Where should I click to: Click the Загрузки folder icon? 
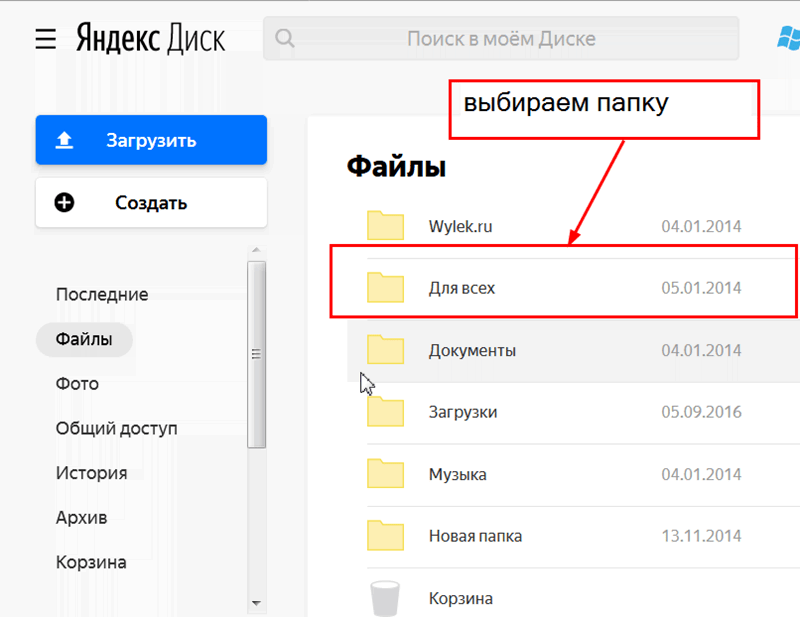(x=385, y=411)
